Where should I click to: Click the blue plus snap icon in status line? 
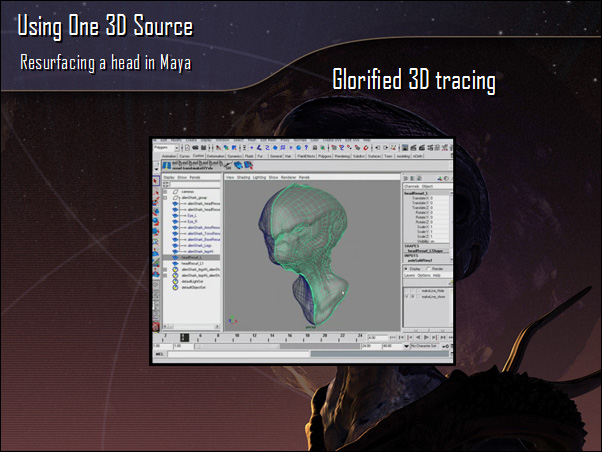coord(251,147)
